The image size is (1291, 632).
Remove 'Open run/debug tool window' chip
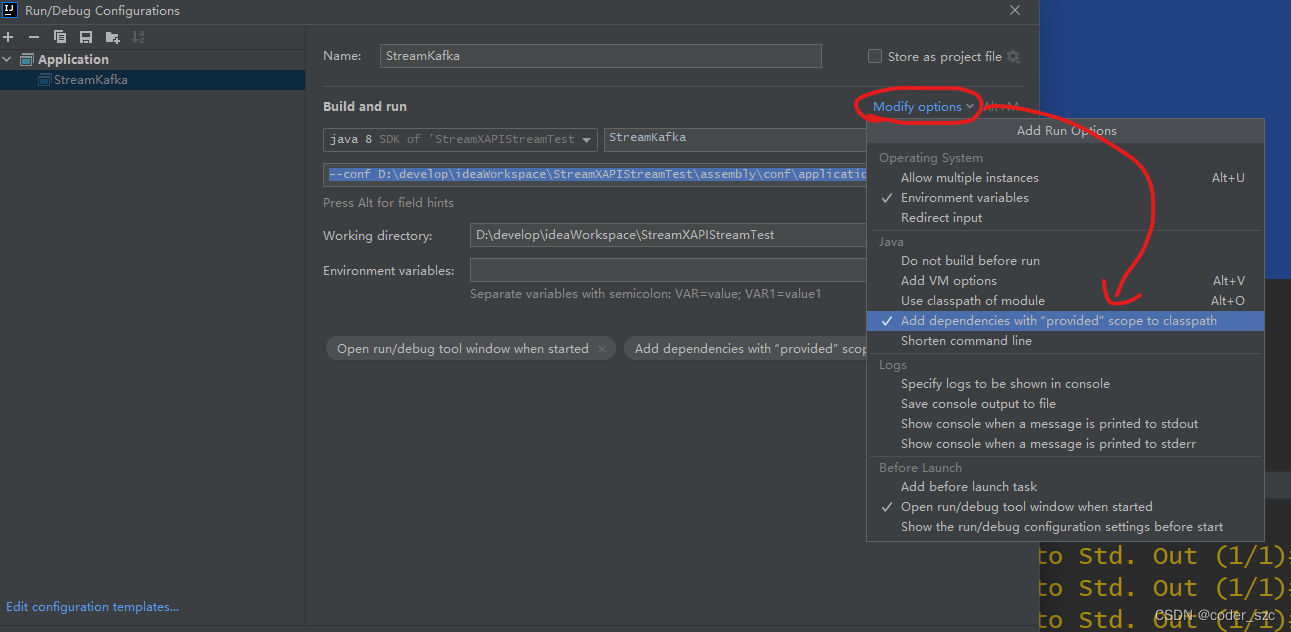point(601,349)
